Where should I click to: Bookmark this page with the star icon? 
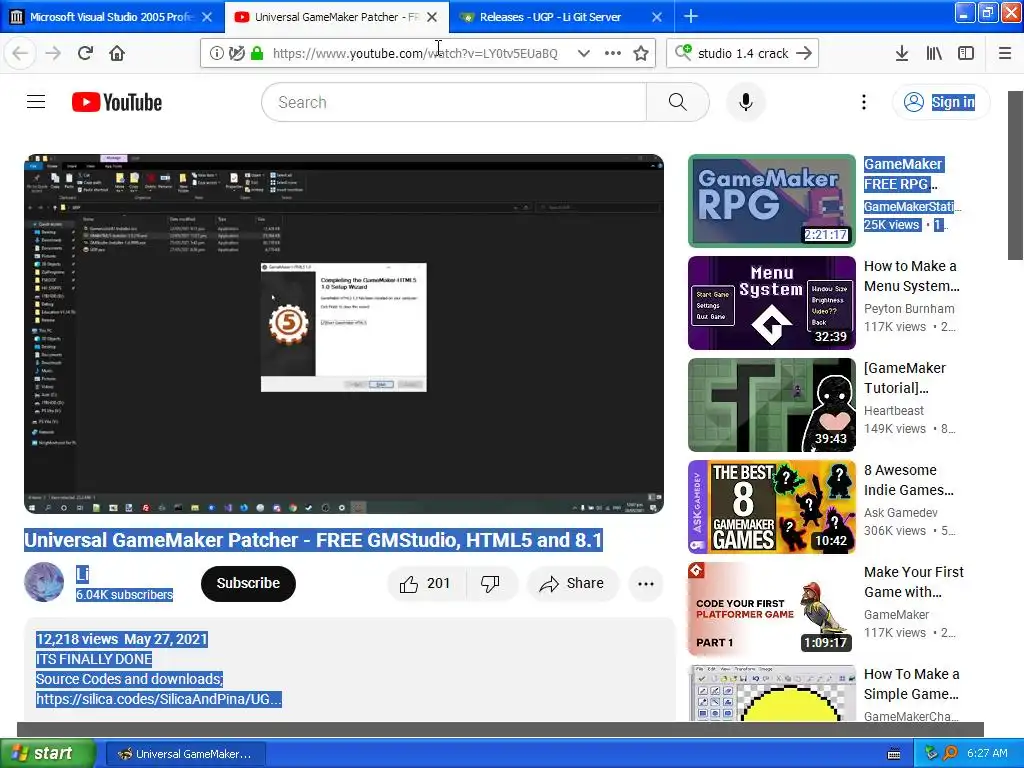point(641,54)
